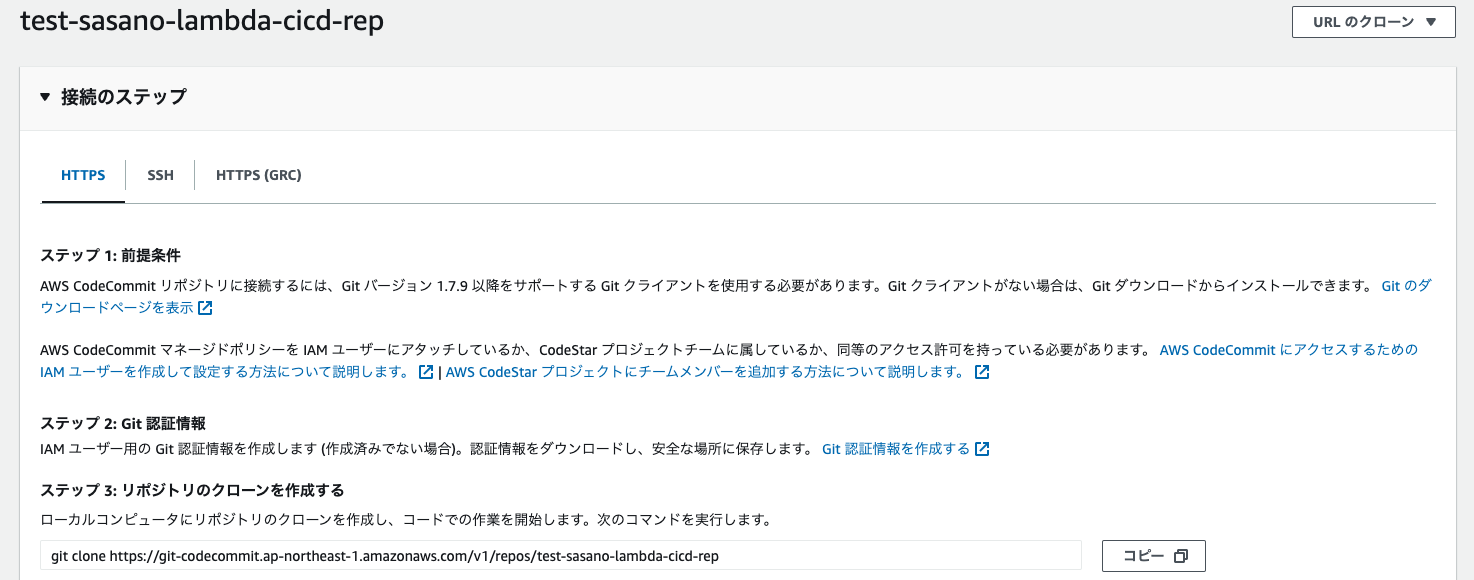Click the external link icon beside Git 認証情報を作成する

pos(982,448)
